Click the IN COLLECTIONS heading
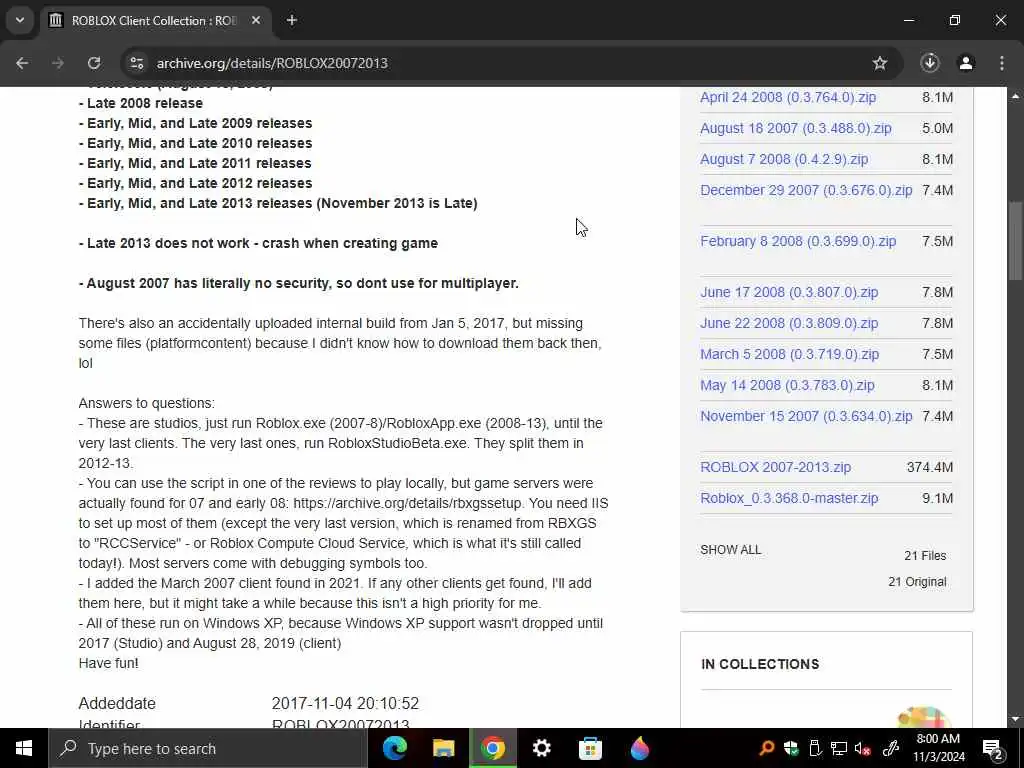 (760, 664)
